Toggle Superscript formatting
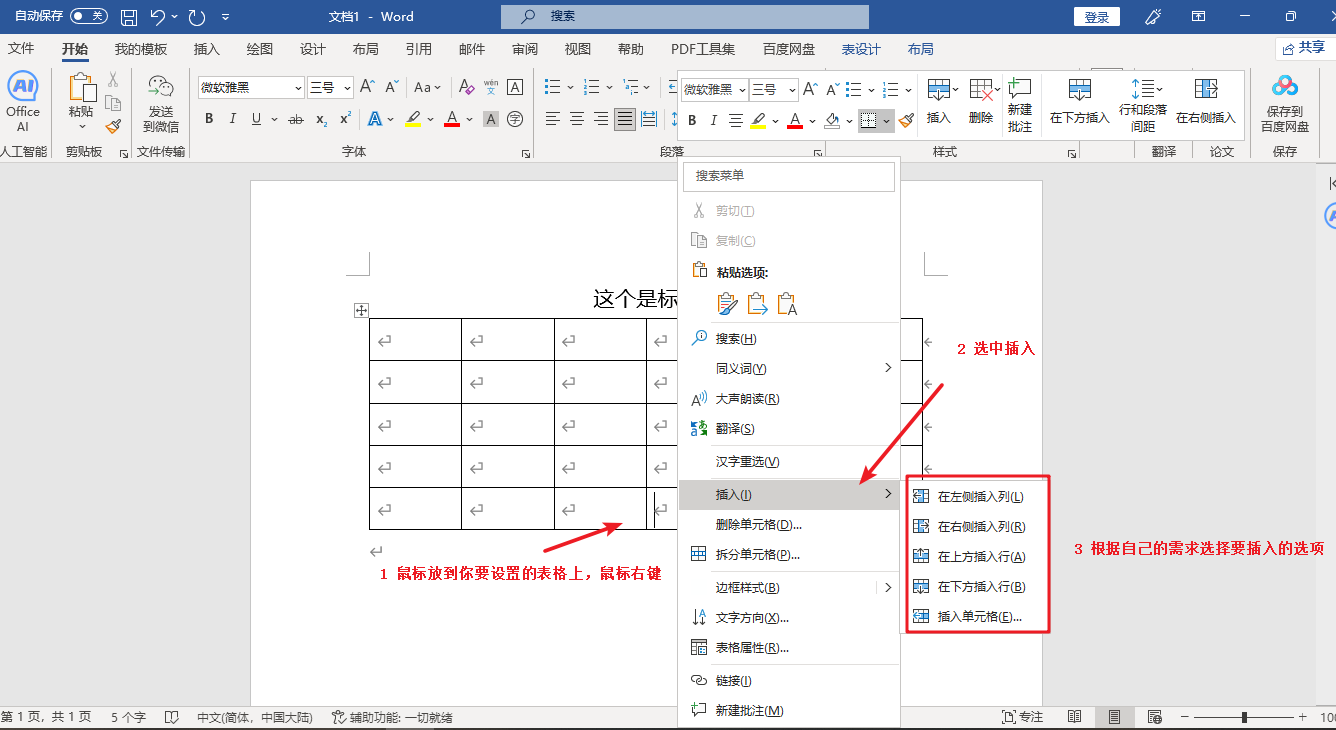Viewport: 1336px width, 730px height. pos(345,119)
